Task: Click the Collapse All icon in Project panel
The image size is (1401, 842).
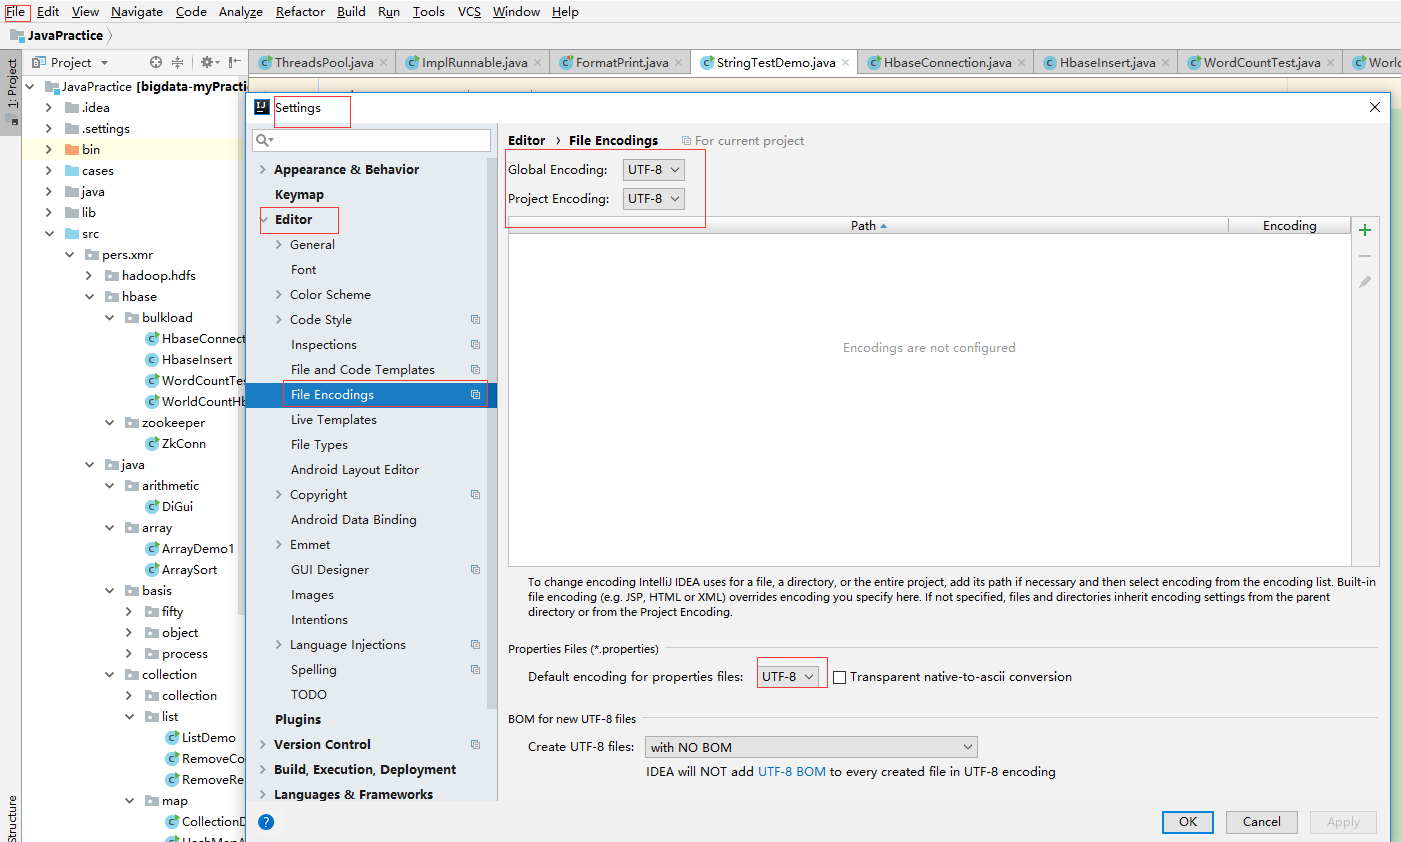Action: tap(178, 62)
